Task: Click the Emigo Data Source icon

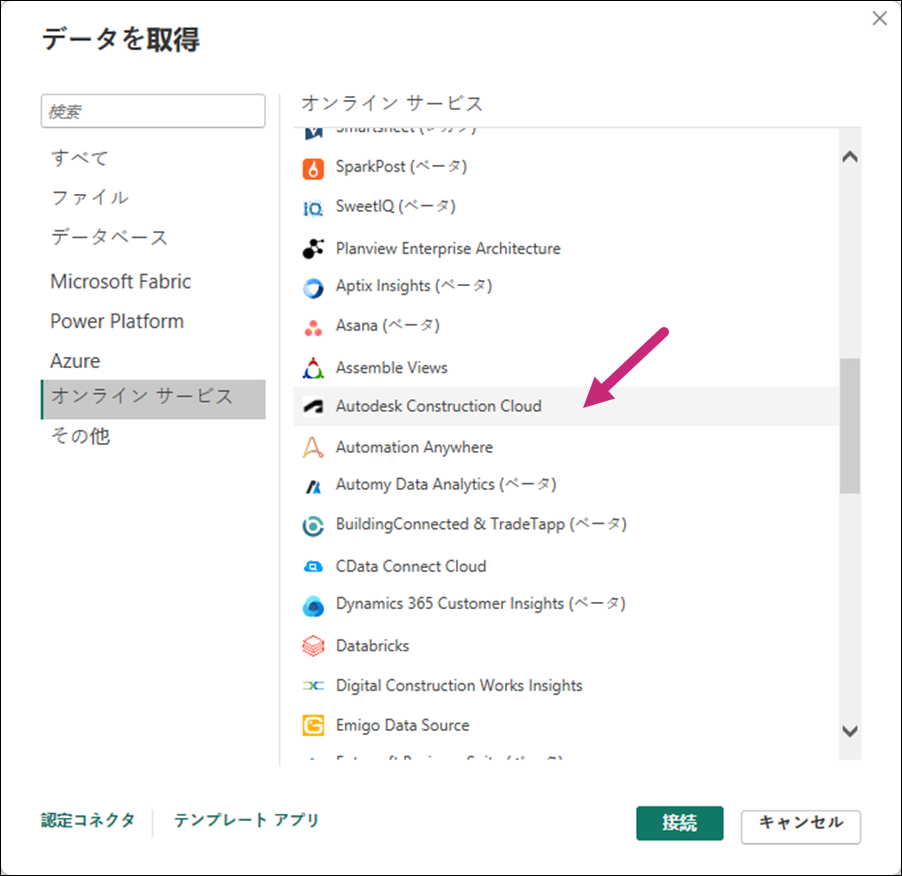Action: pyautogui.click(x=313, y=725)
